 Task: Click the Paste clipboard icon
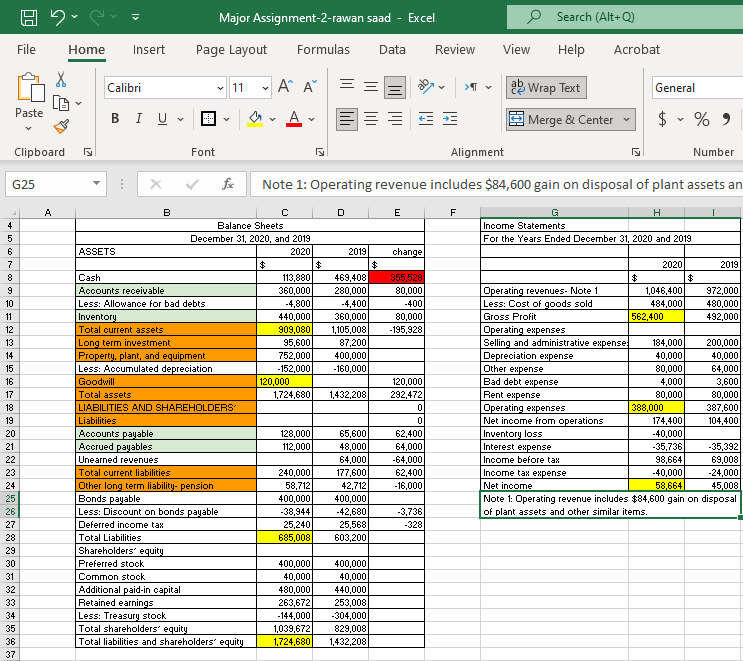coord(30,88)
